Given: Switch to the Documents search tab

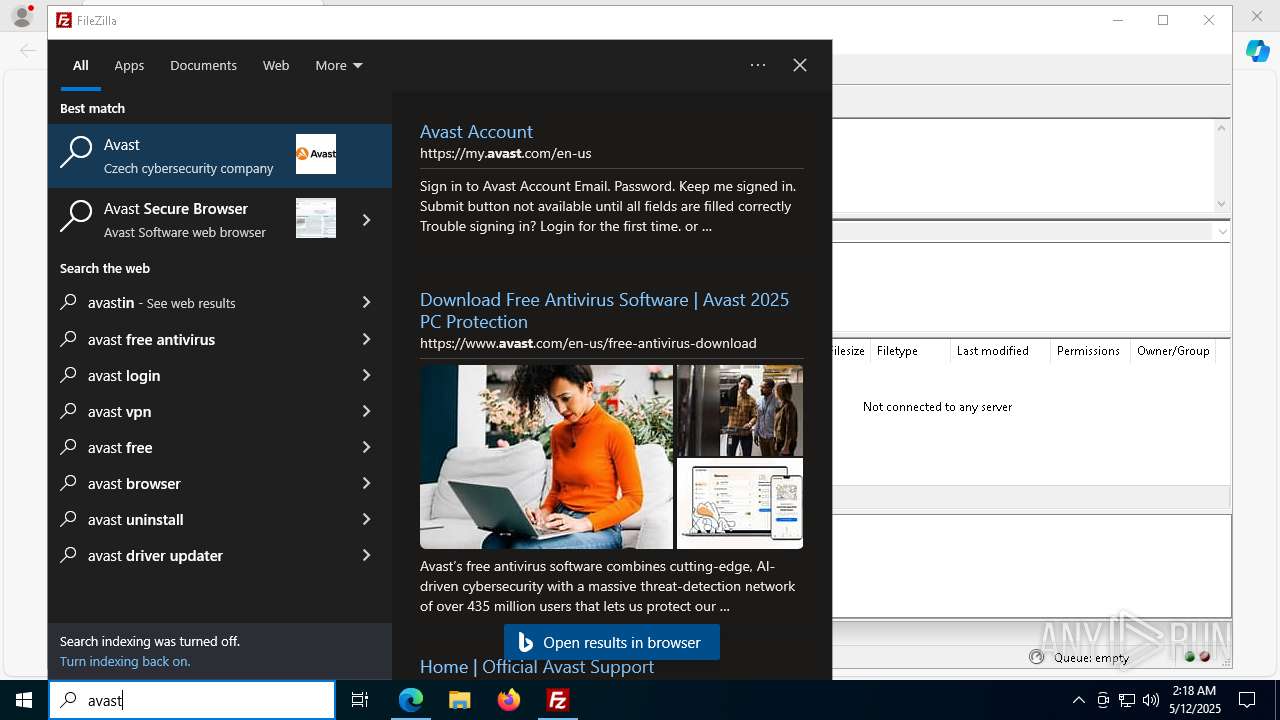Looking at the screenshot, I should (x=203, y=65).
